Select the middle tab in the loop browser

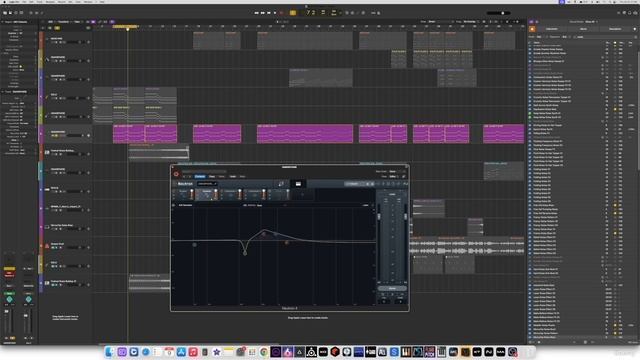(583, 29)
